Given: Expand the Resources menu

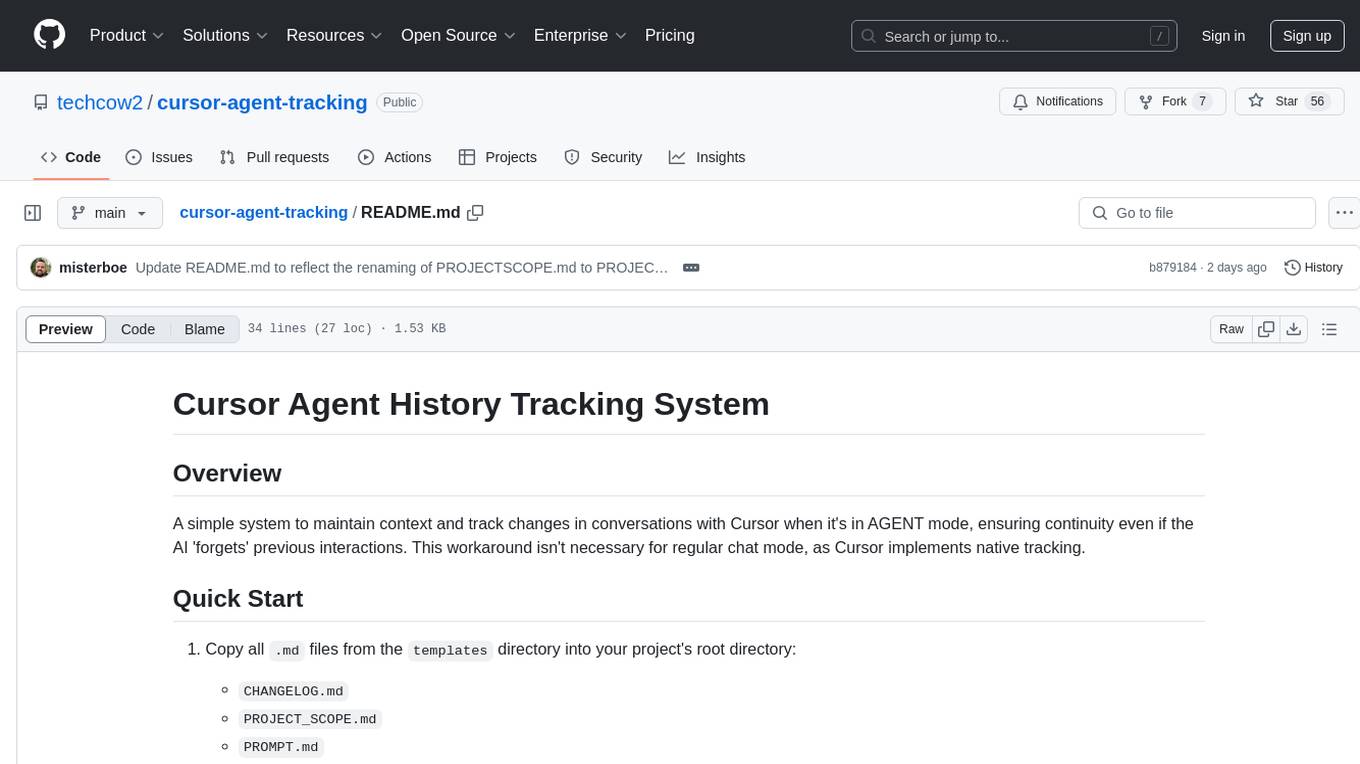Looking at the screenshot, I should pos(334,35).
